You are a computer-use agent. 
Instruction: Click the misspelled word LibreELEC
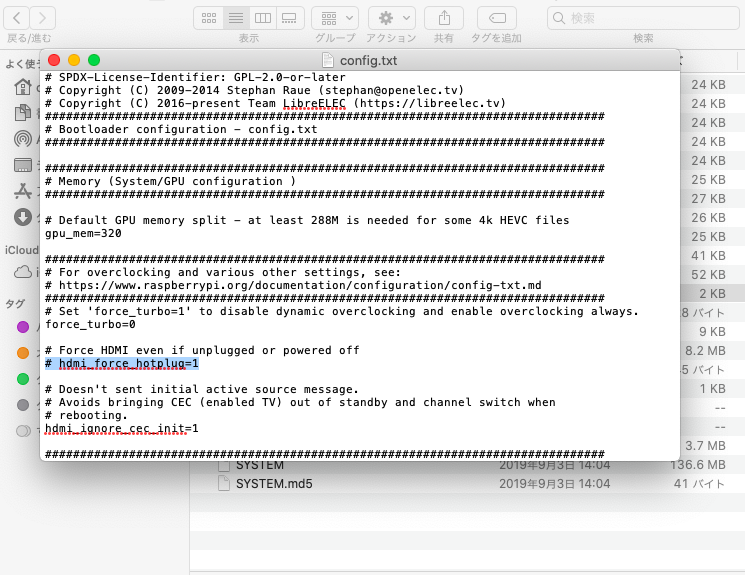pyautogui.click(x=314, y=104)
